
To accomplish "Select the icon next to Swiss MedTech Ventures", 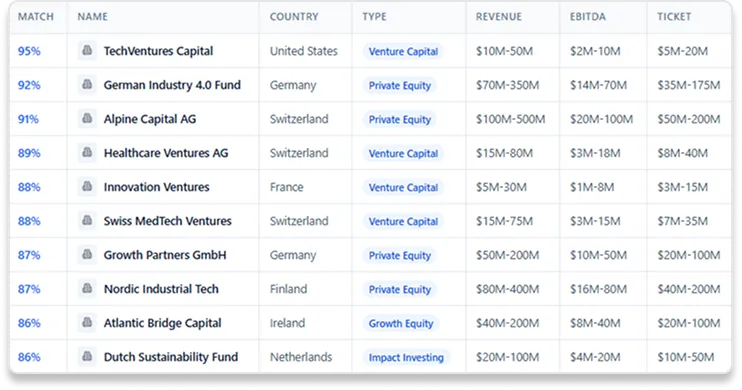I will [x=87, y=221].
